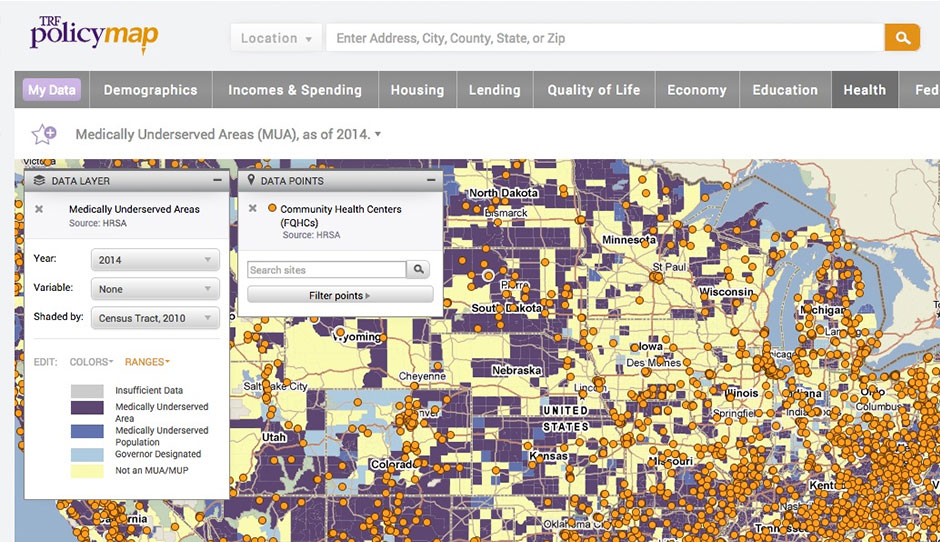Open the Variable dropdown
Screen dimensions: 940x542
[154, 289]
